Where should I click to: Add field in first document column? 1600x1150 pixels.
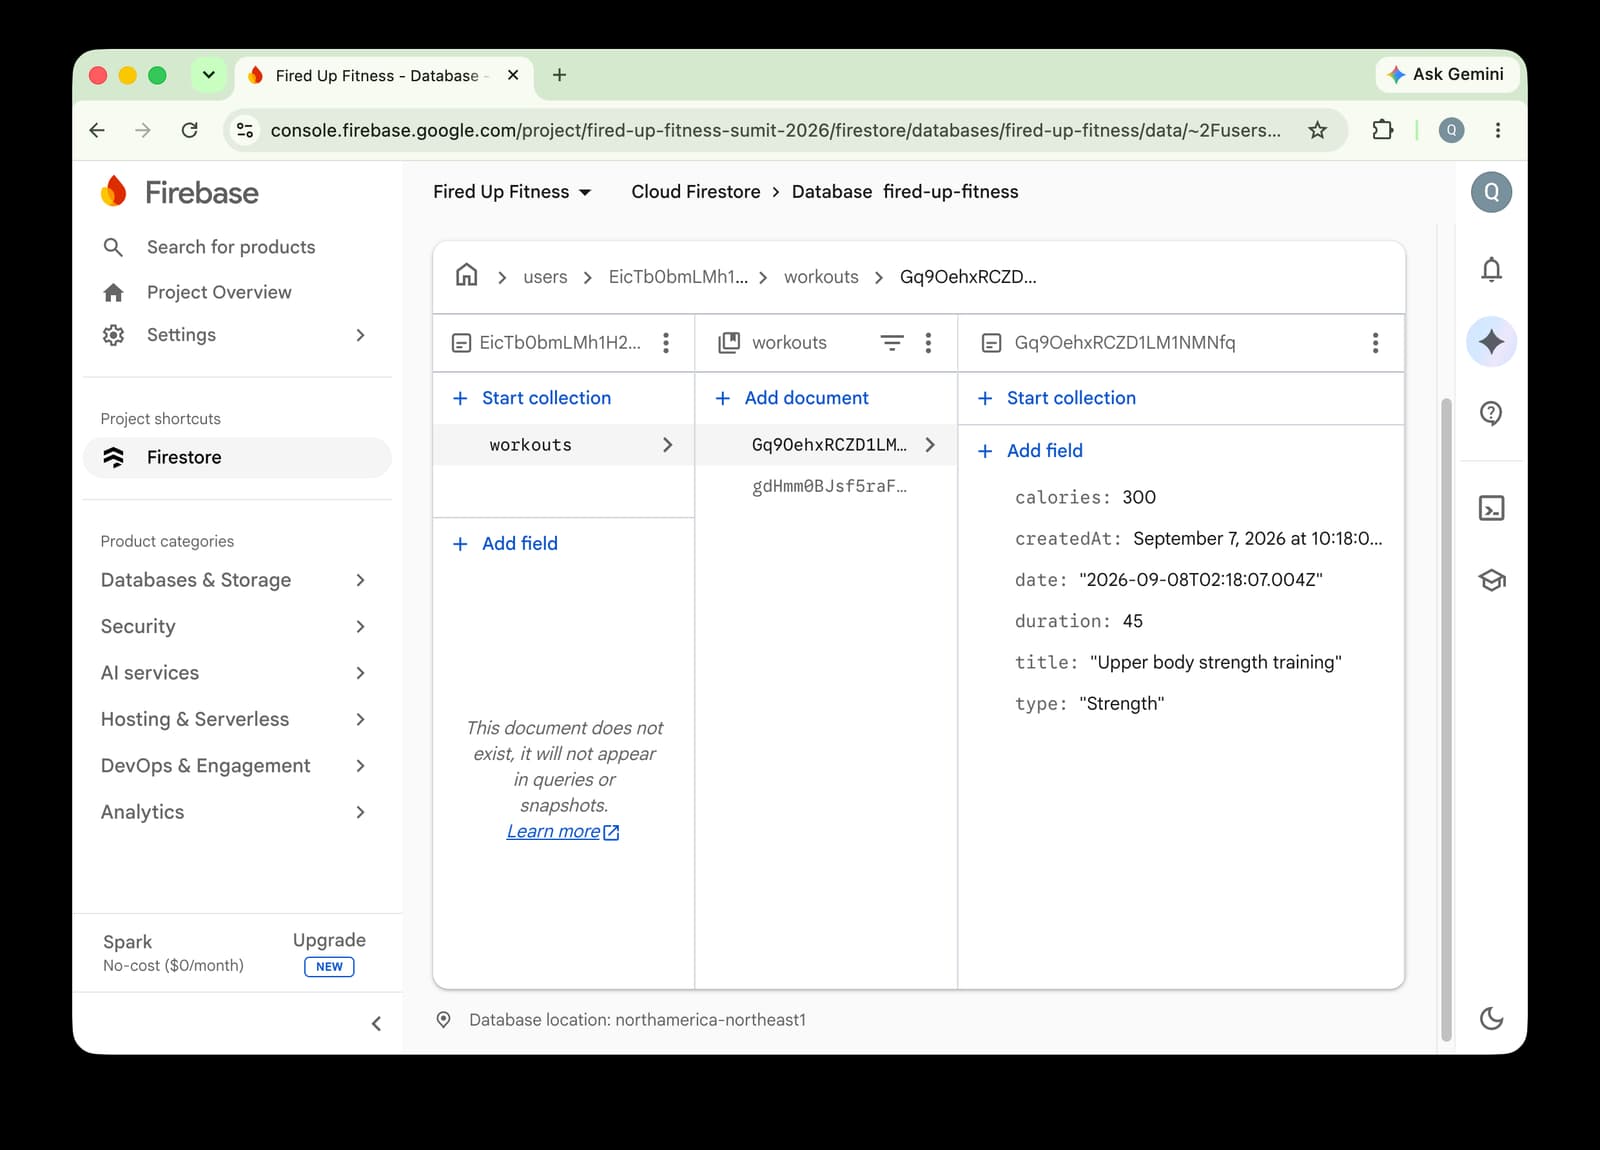(x=505, y=544)
